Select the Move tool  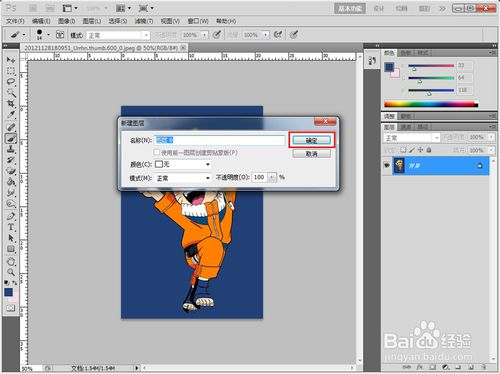pos(11,60)
